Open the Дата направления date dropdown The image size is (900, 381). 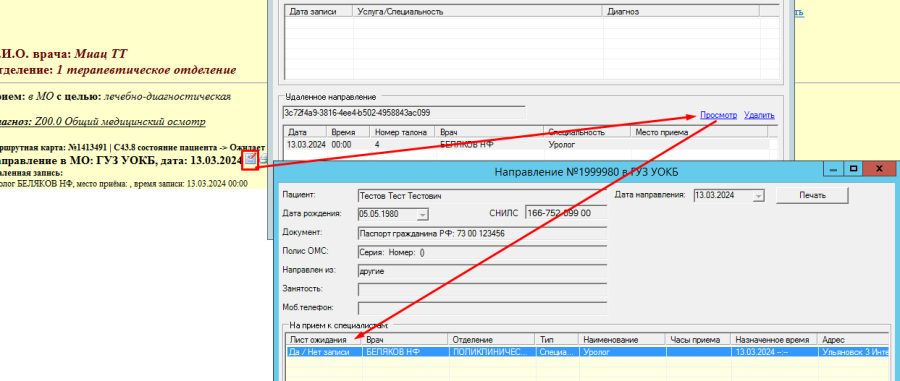[x=758, y=196]
